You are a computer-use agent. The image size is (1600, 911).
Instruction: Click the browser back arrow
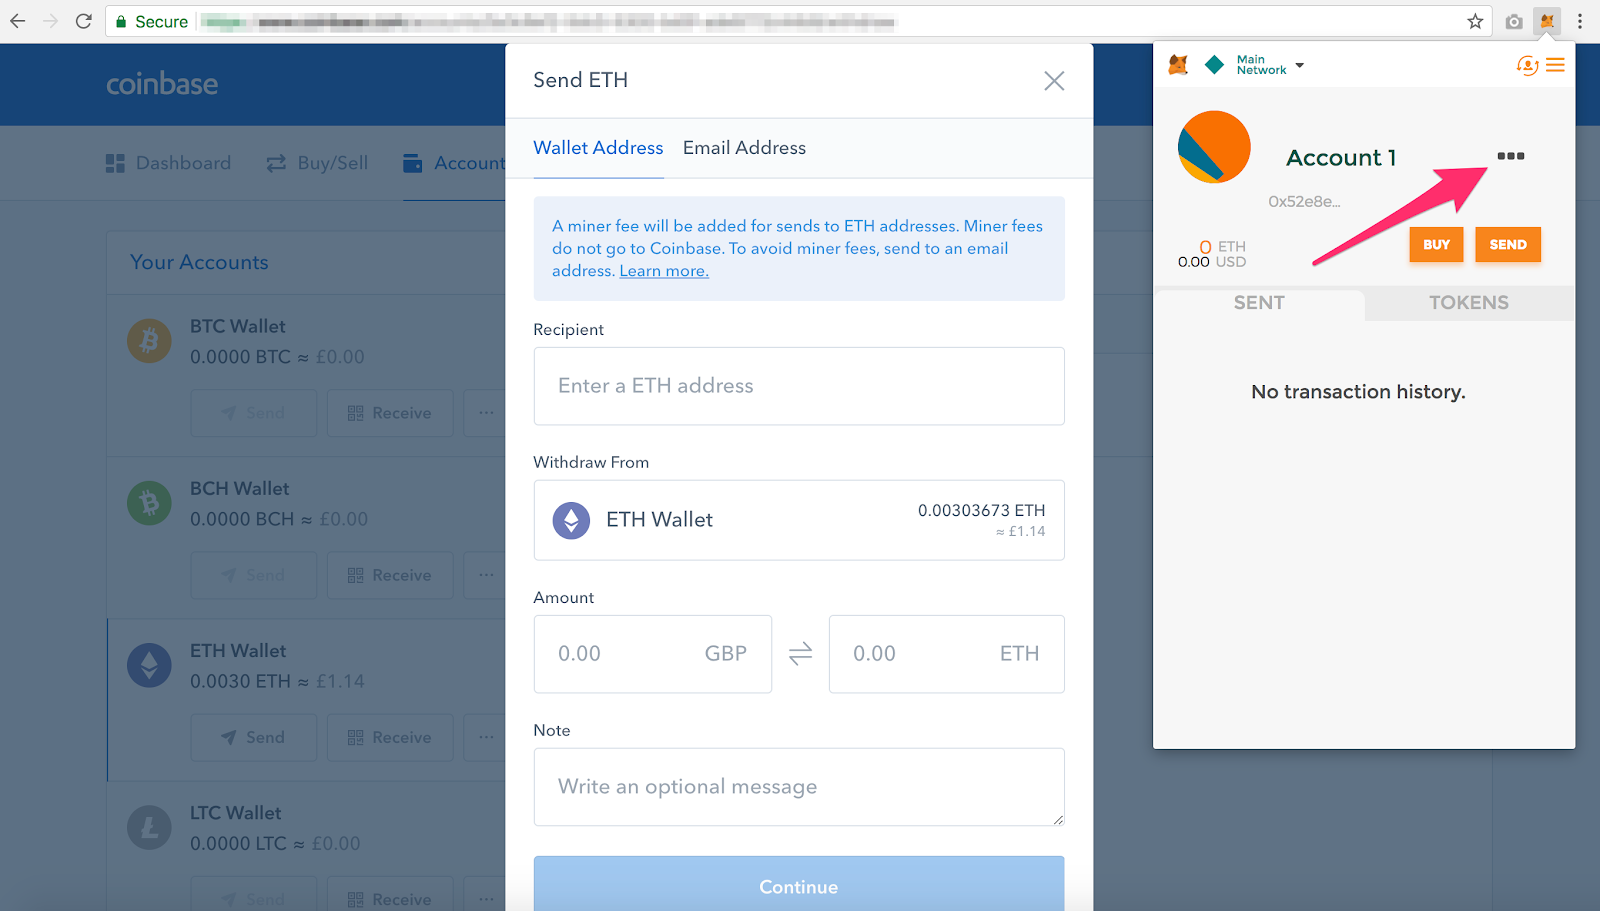coord(17,21)
